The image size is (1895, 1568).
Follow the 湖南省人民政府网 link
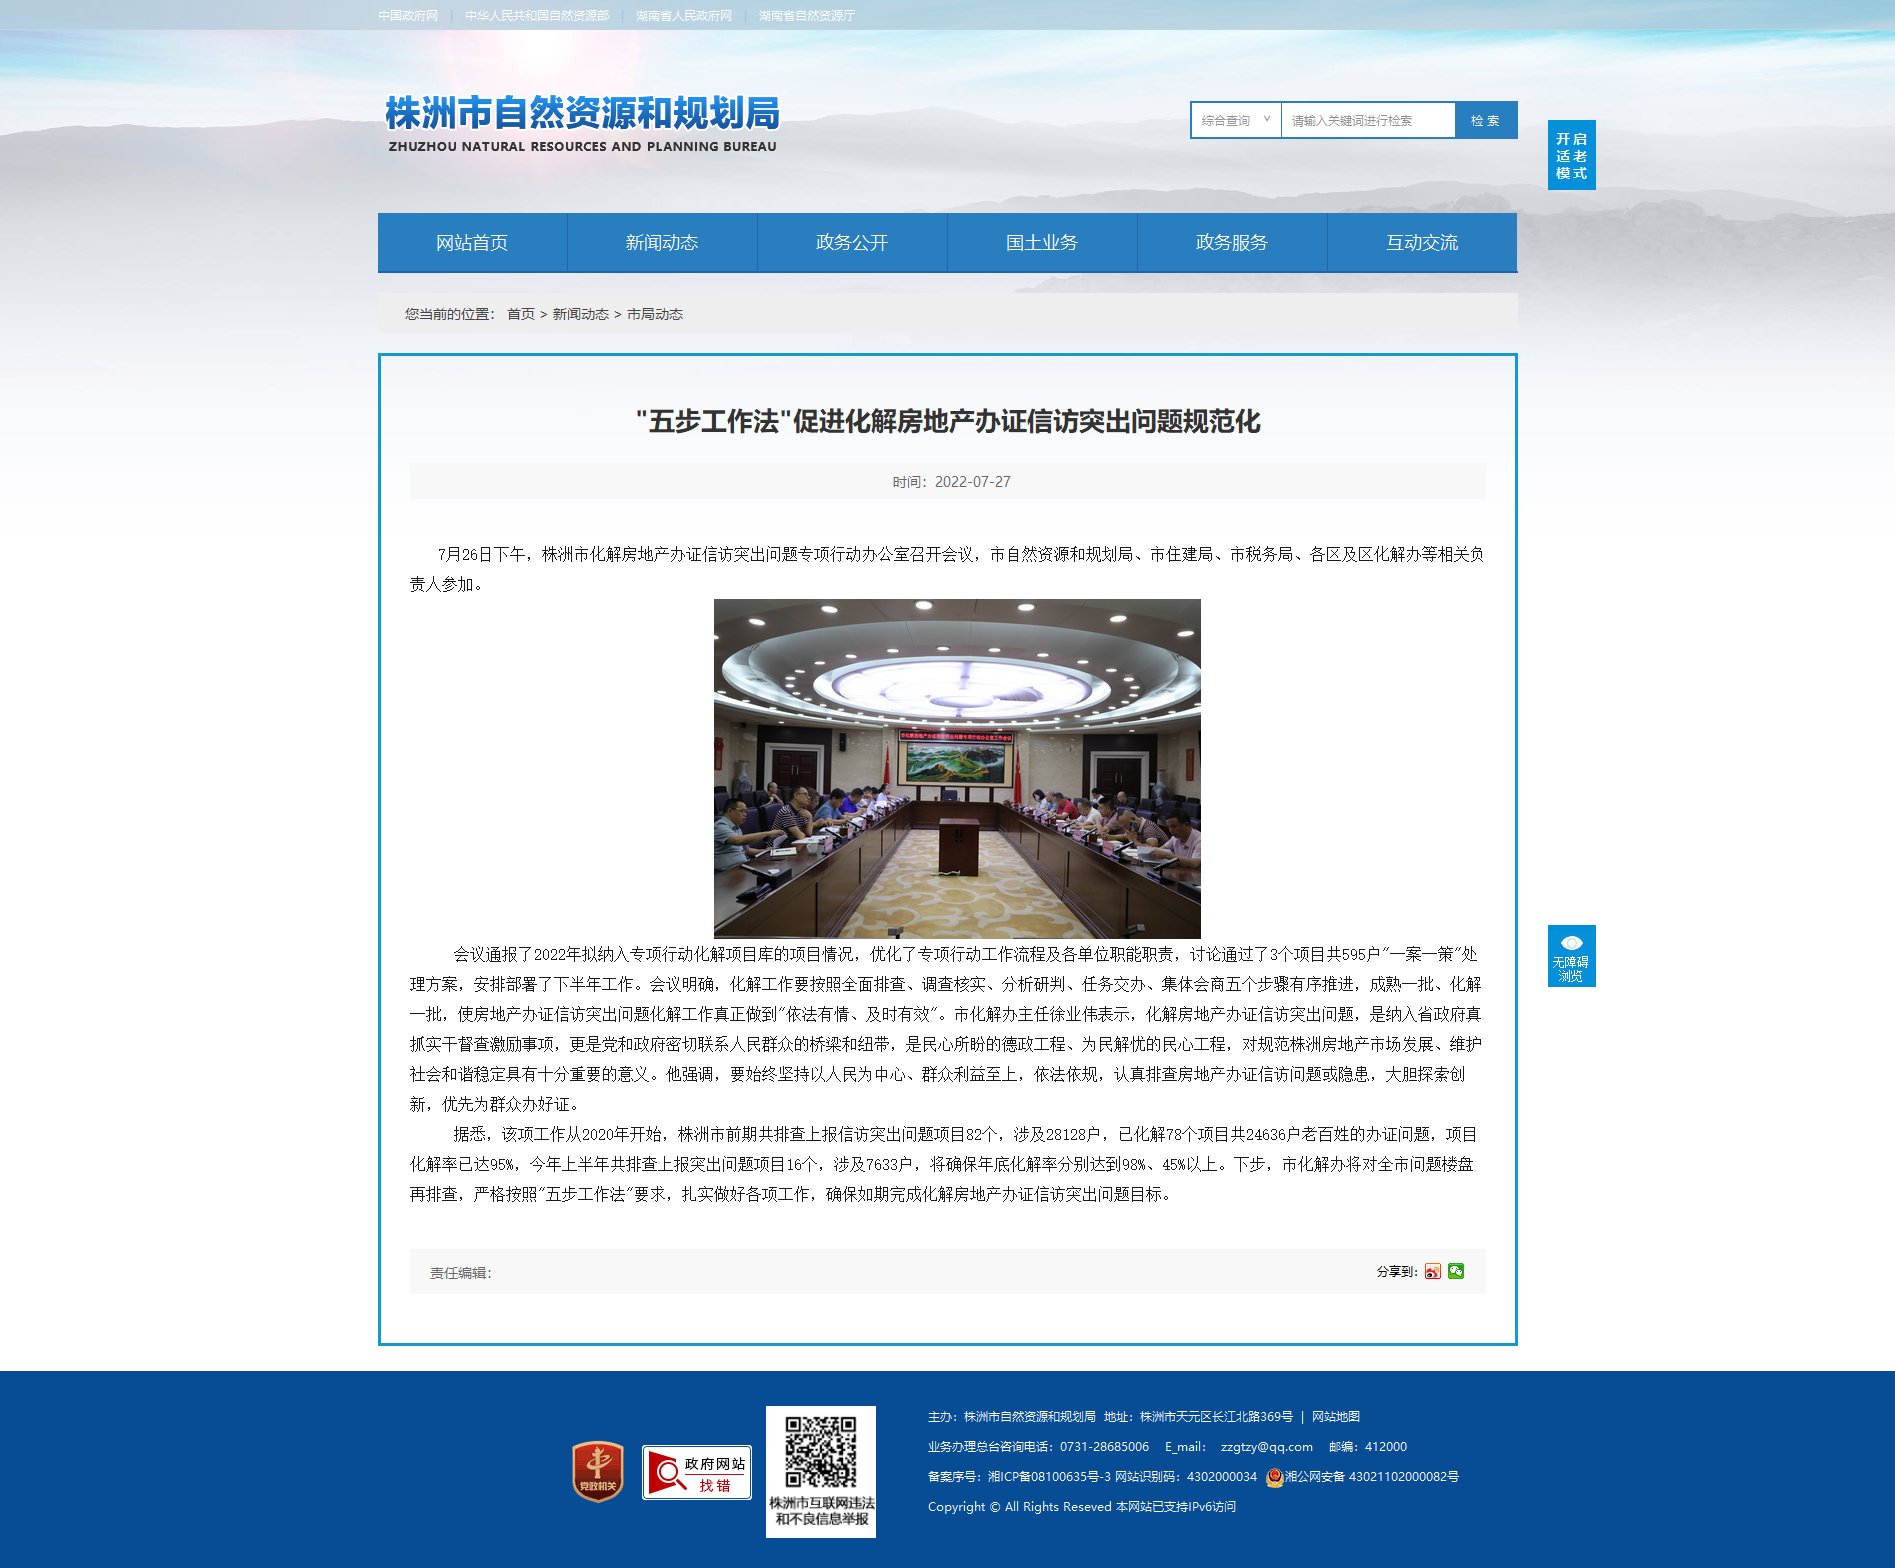[x=684, y=15]
